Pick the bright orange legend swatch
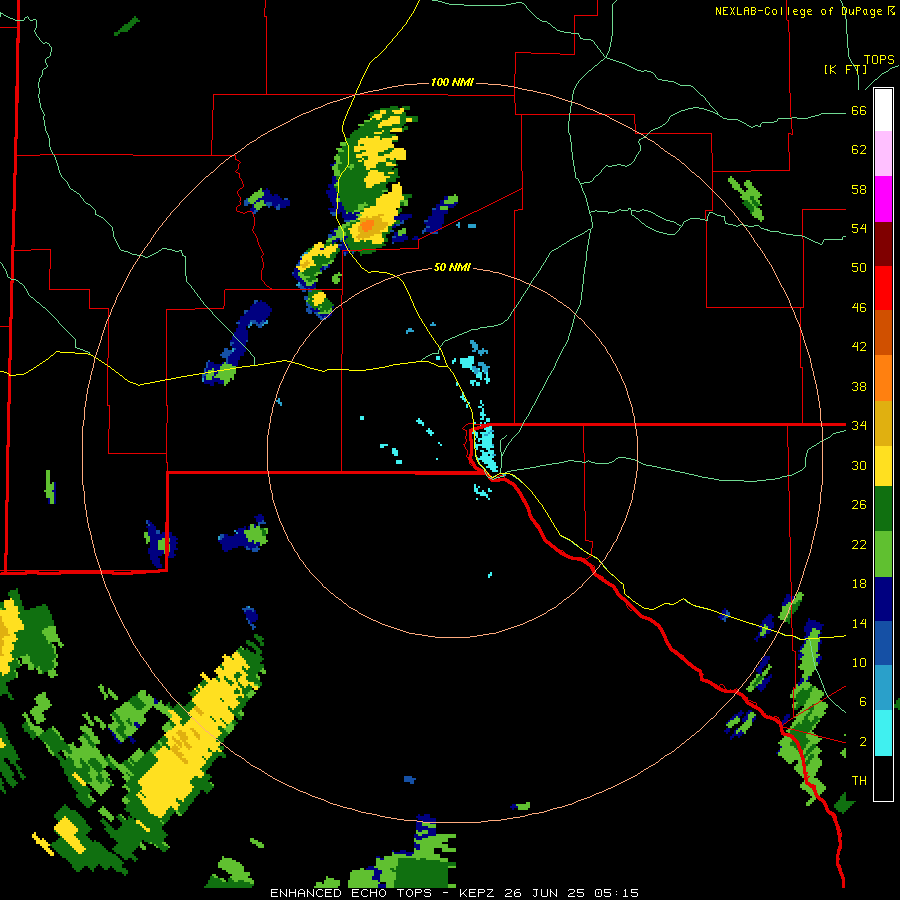This screenshot has width=900, height=900. 883,378
